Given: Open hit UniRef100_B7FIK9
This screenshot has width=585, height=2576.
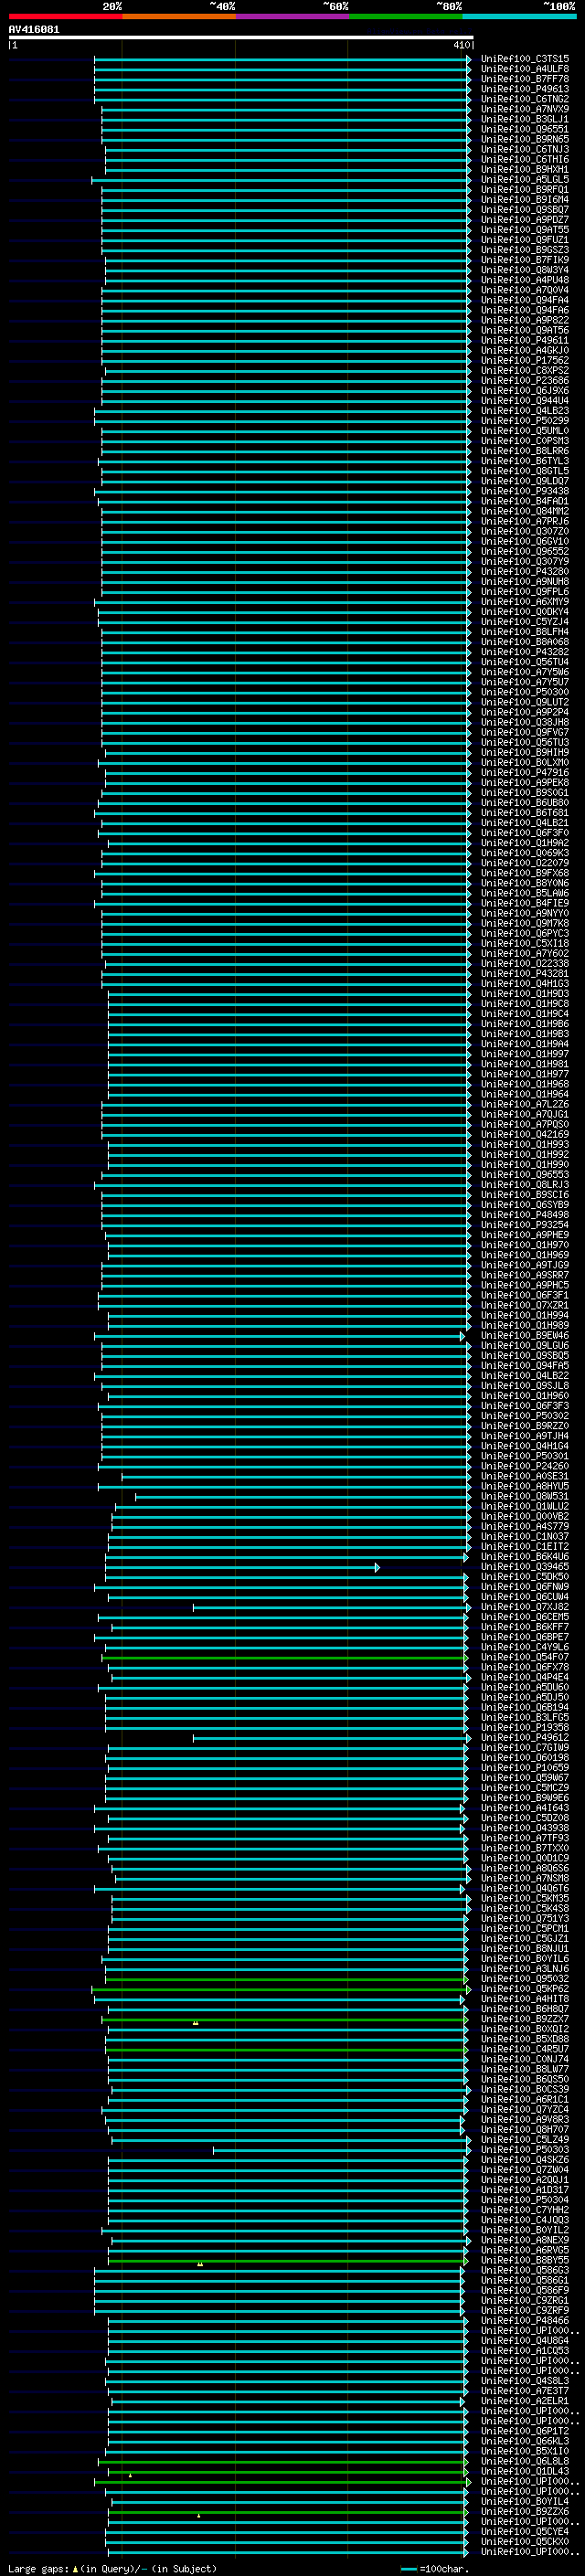Looking at the screenshot, I should (525, 260).
